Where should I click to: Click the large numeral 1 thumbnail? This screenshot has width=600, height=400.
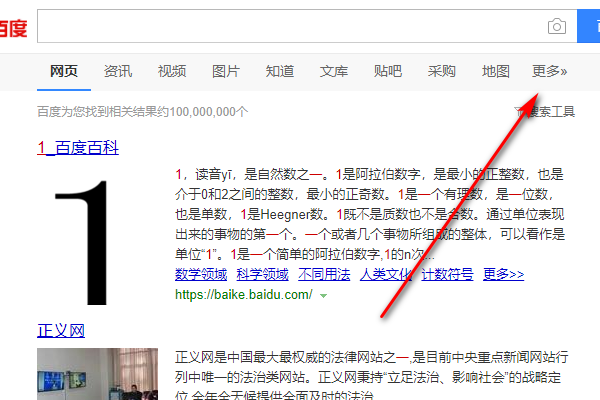click(82, 243)
